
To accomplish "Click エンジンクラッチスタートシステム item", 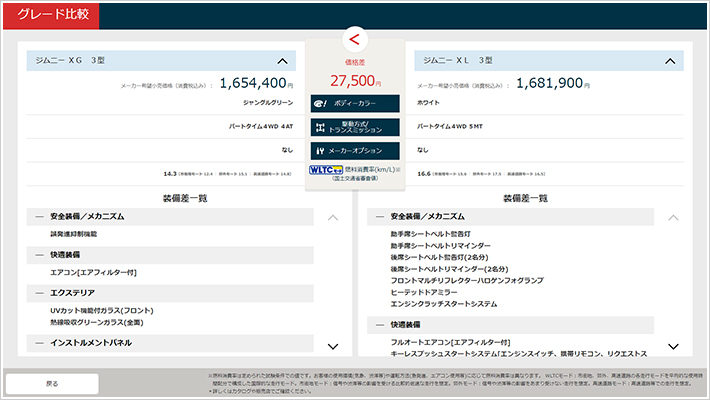I will (x=444, y=304).
